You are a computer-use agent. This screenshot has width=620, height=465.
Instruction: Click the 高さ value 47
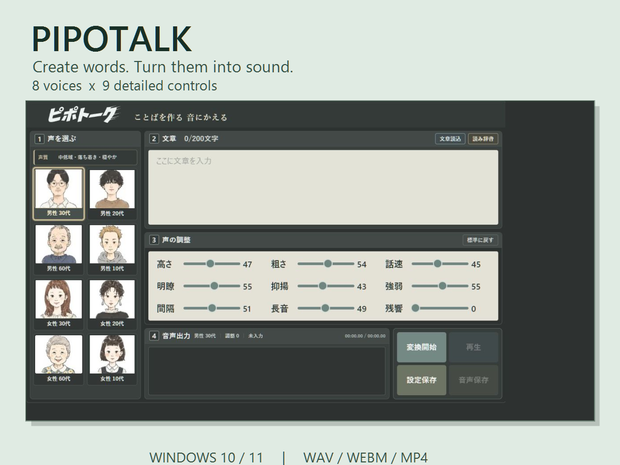(248, 264)
